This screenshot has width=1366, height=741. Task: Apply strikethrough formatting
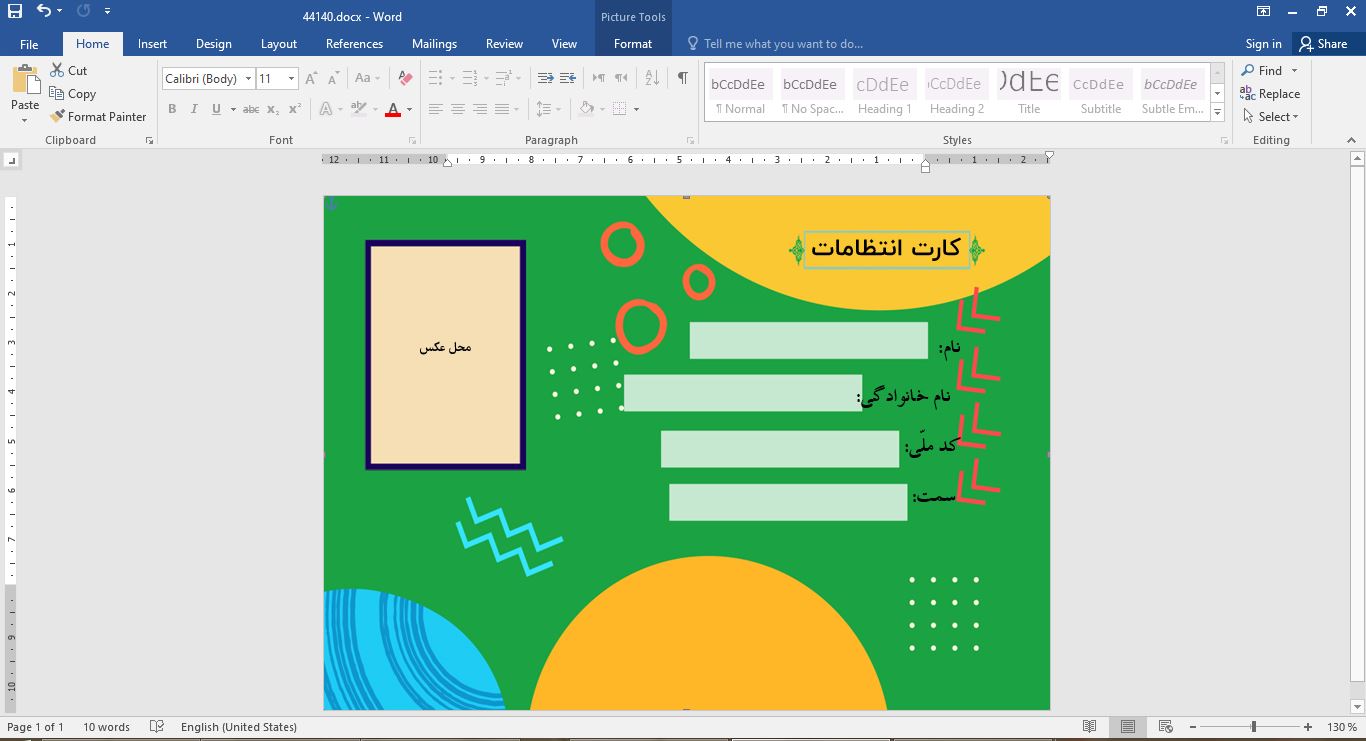coord(250,109)
